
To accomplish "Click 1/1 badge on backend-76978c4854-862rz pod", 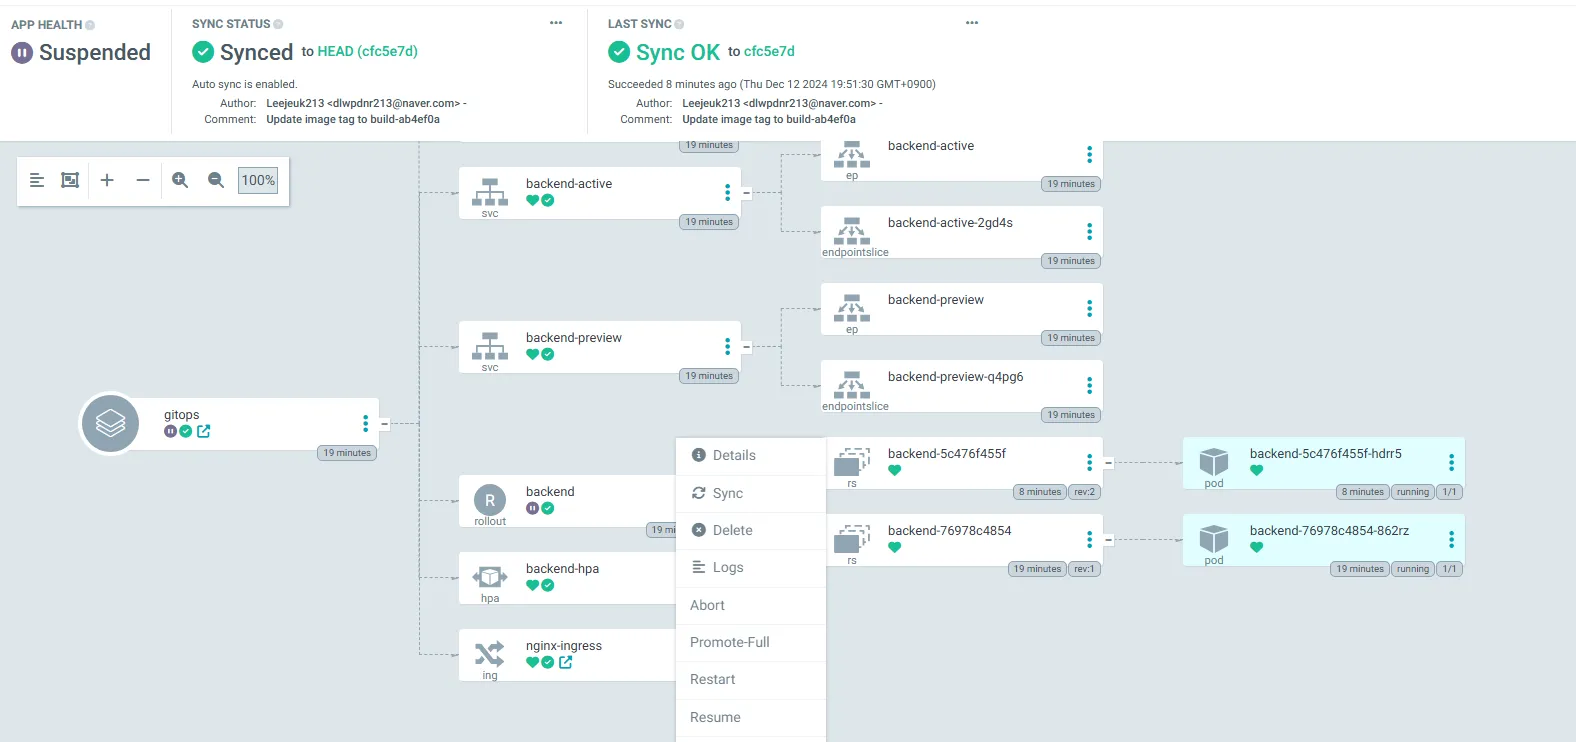I will [1449, 569].
